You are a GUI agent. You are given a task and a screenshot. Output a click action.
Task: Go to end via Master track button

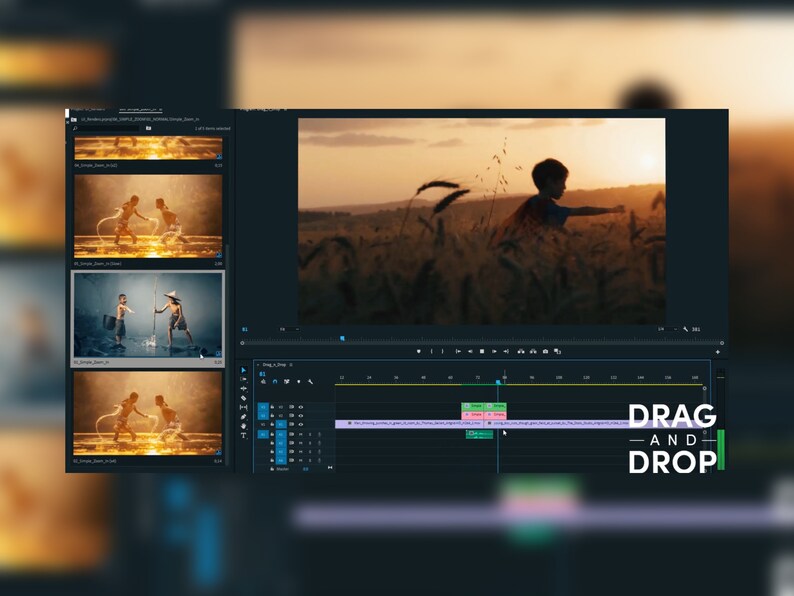pyautogui.click(x=330, y=468)
